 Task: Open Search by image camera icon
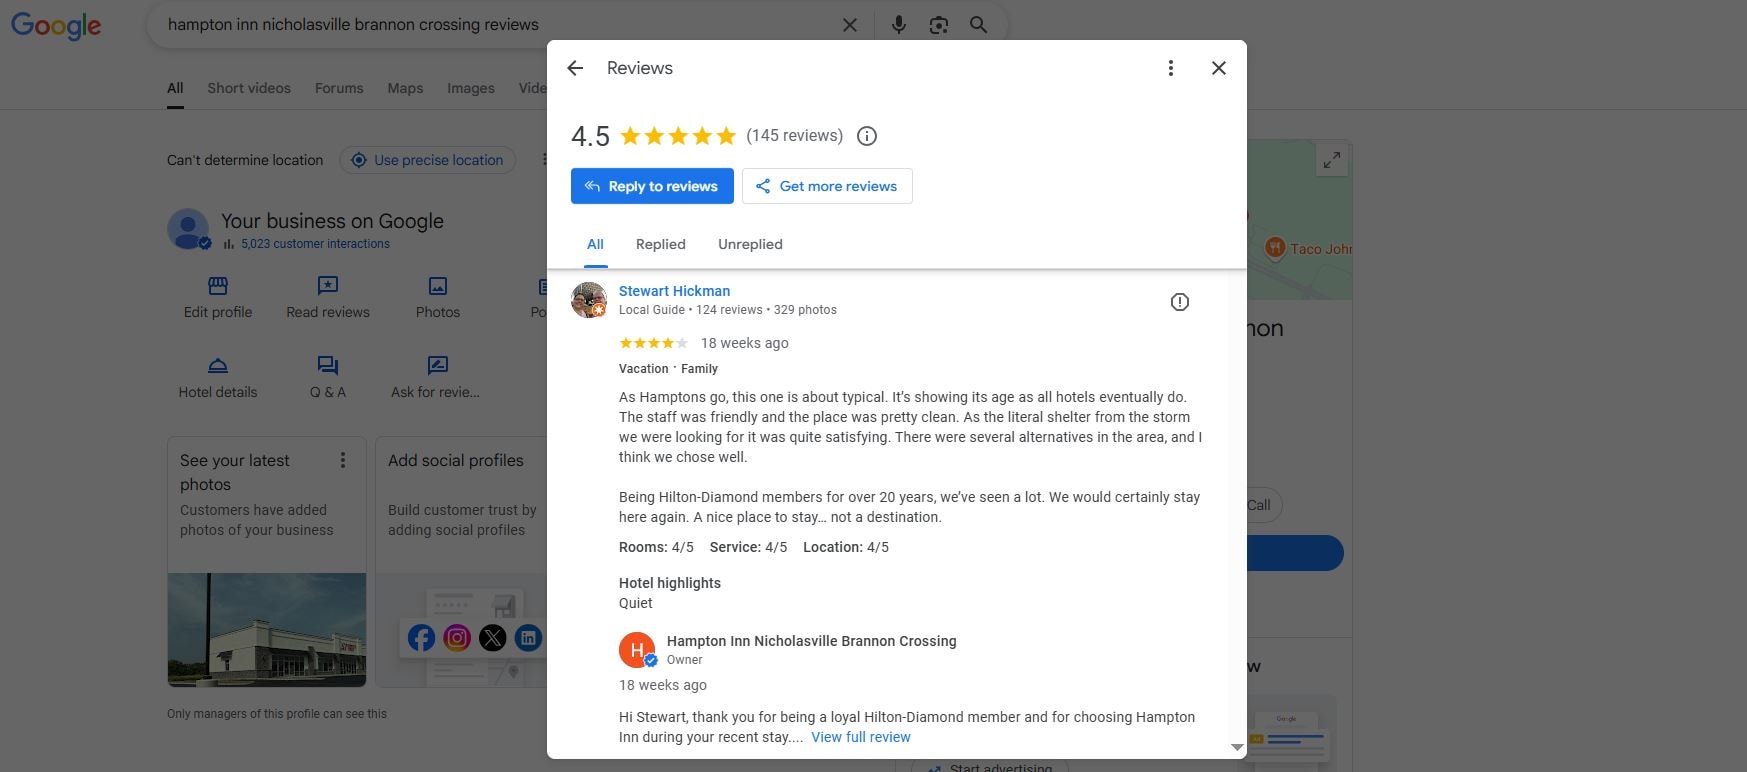click(x=938, y=25)
